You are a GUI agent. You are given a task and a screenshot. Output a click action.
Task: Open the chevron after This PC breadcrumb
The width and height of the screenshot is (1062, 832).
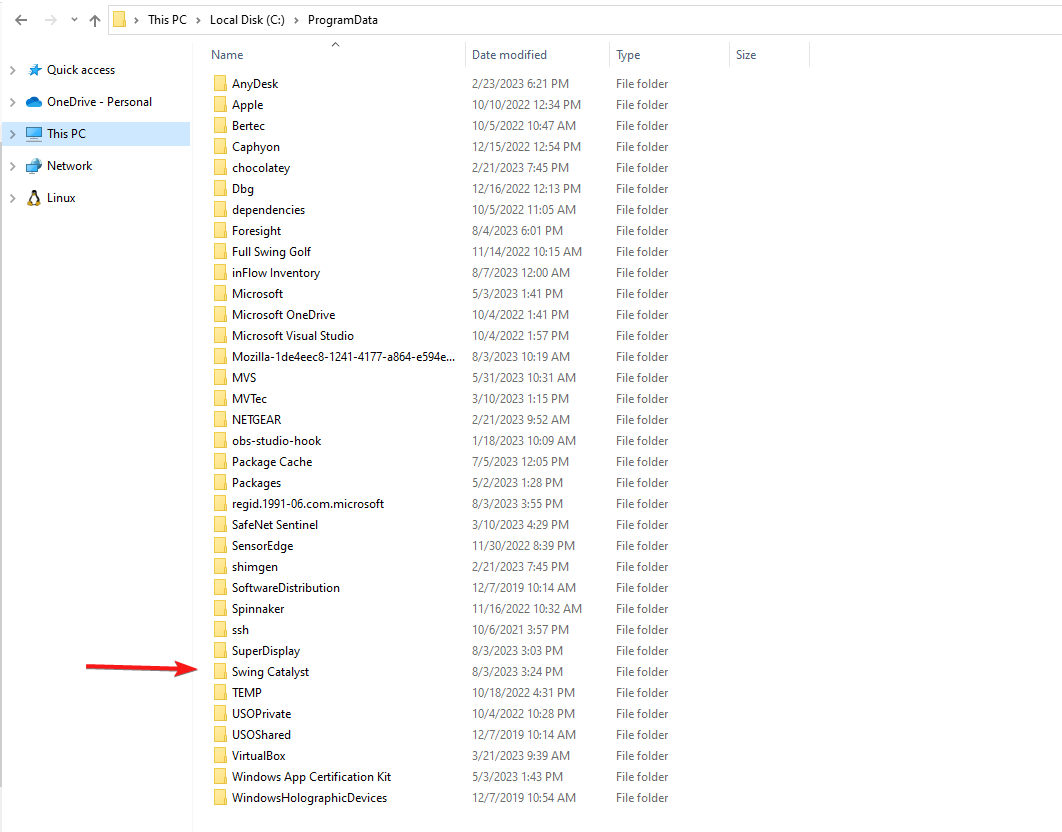(198, 20)
